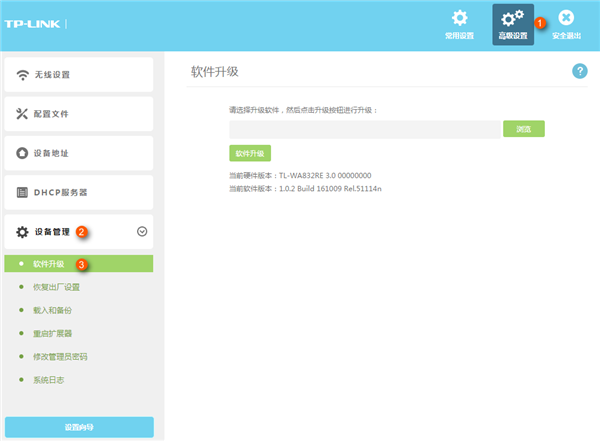Click the 设备地址 home icon
Viewport: 600px width, 441px height.
tap(22, 153)
